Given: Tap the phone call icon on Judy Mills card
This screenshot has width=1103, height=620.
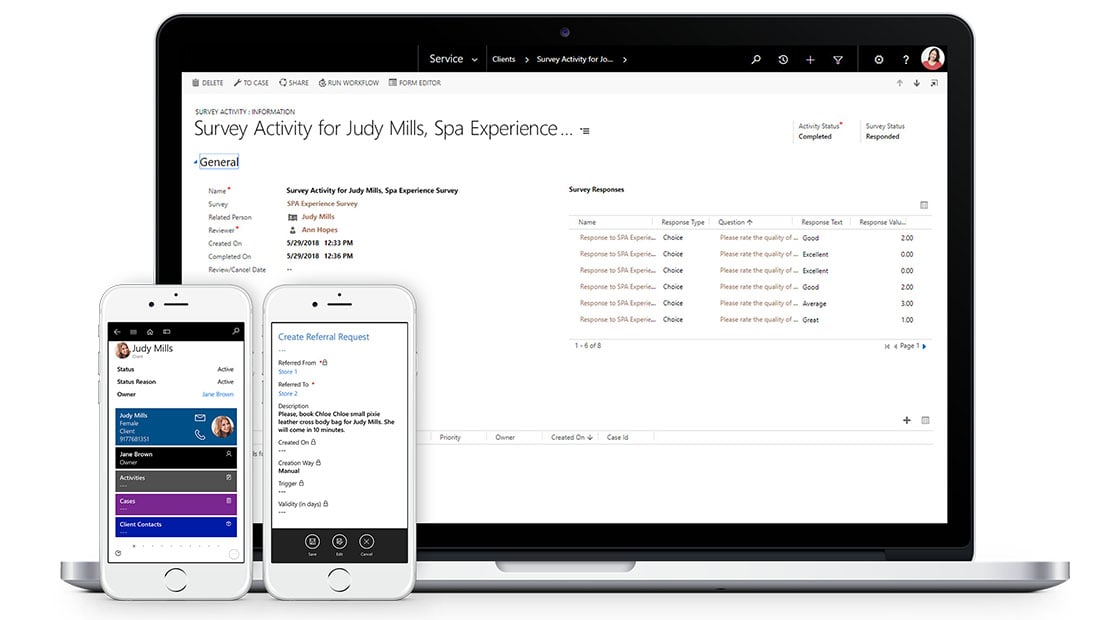Looking at the screenshot, I should pyautogui.click(x=200, y=434).
